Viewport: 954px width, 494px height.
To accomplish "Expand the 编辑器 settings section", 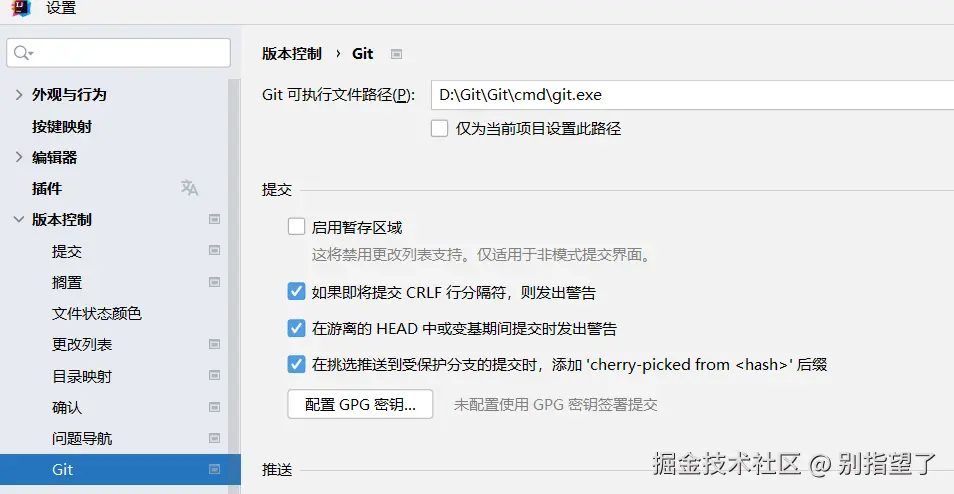I will [x=19, y=157].
